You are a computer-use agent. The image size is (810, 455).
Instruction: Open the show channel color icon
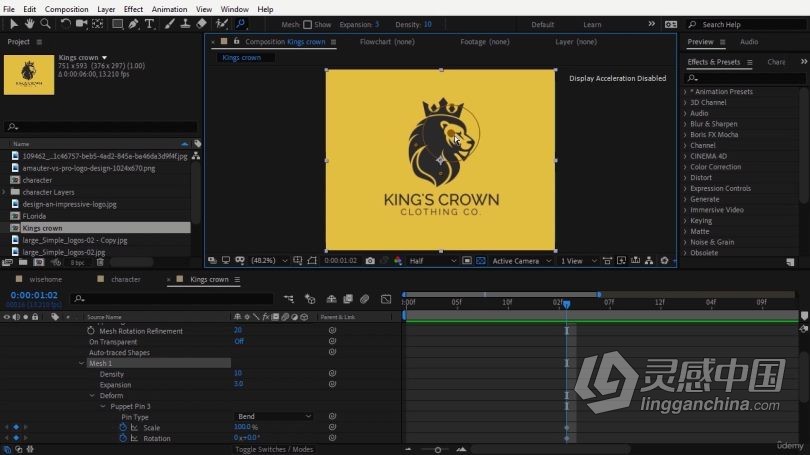[398, 261]
